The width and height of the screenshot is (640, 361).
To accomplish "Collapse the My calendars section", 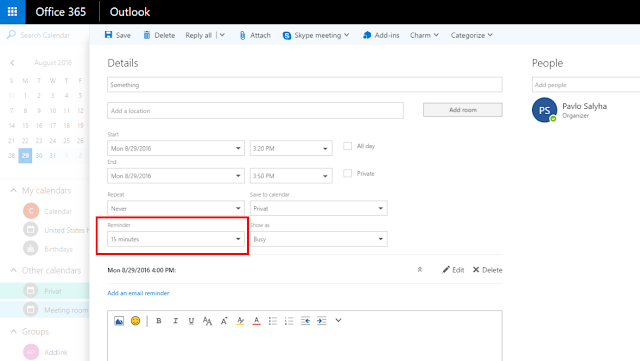I will coord(13,190).
